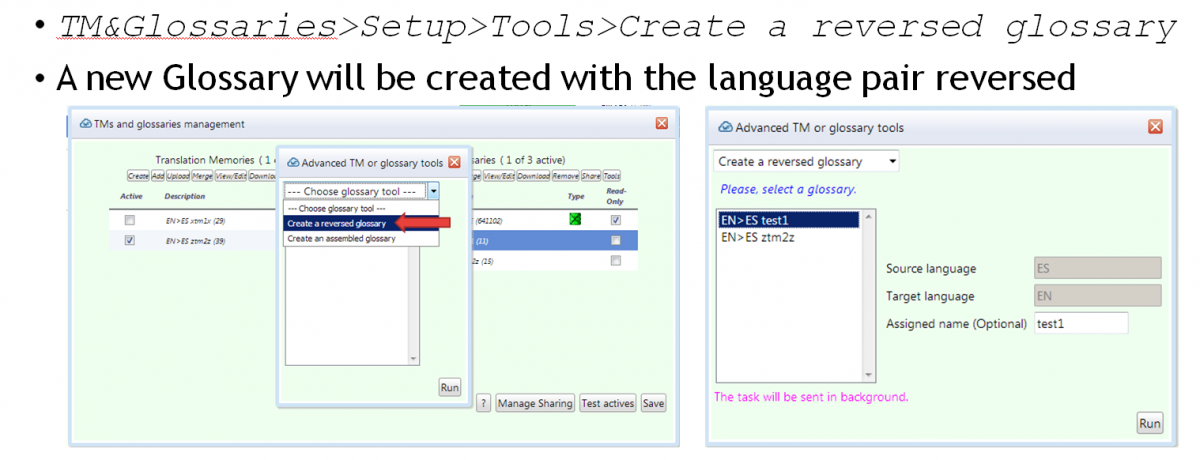The width and height of the screenshot is (1200, 460).
Task: Toggle Read-Only checkbox on highlighted blue glossary row
Action: click(615, 241)
